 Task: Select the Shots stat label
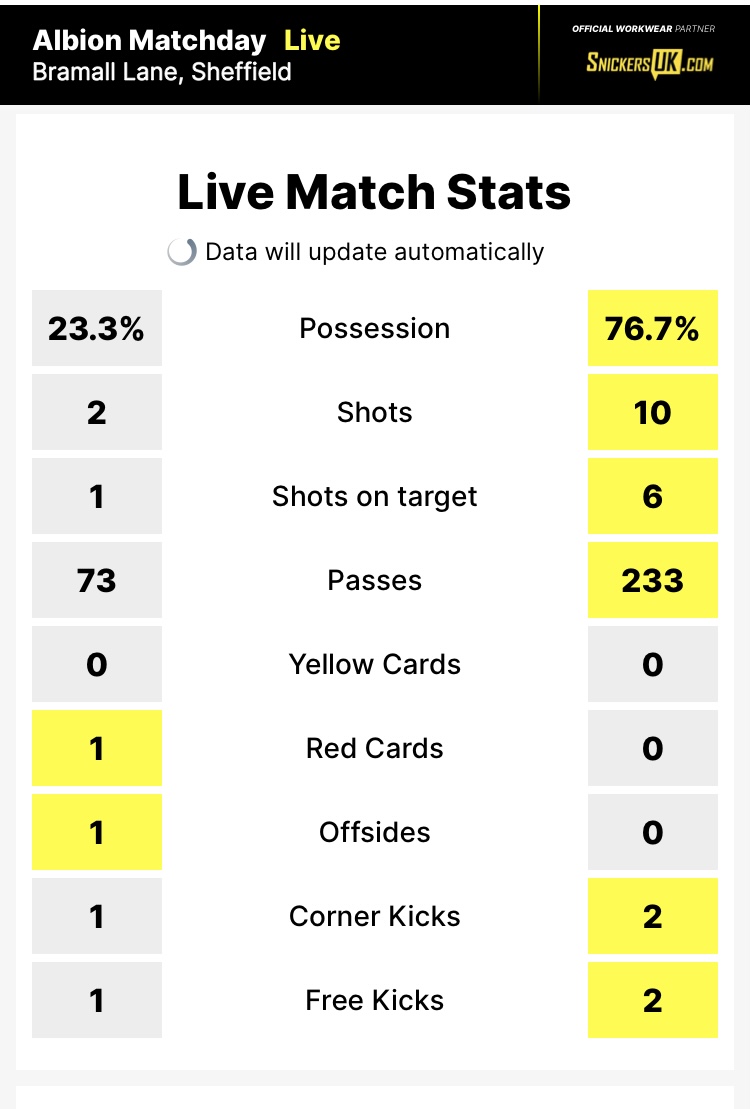click(x=374, y=412)
